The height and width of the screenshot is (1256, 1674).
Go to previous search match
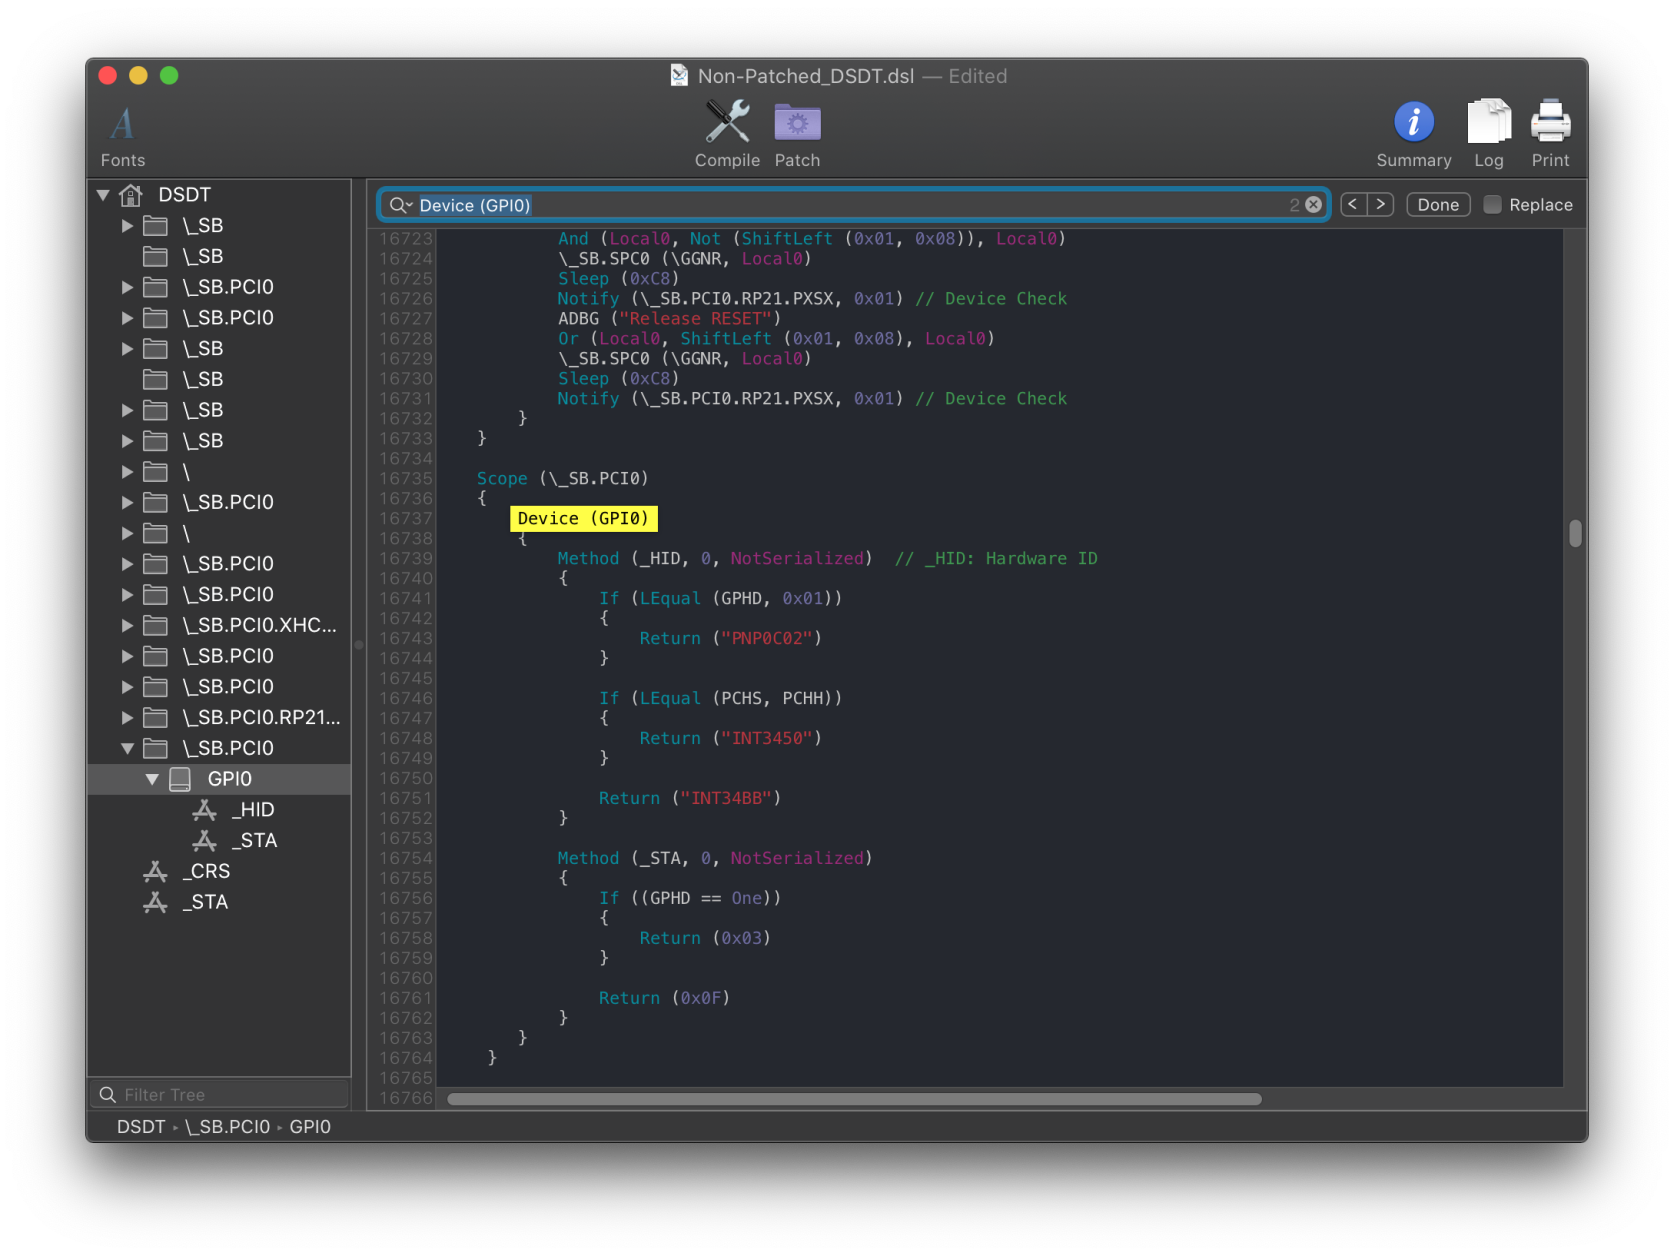(1353, 205)
